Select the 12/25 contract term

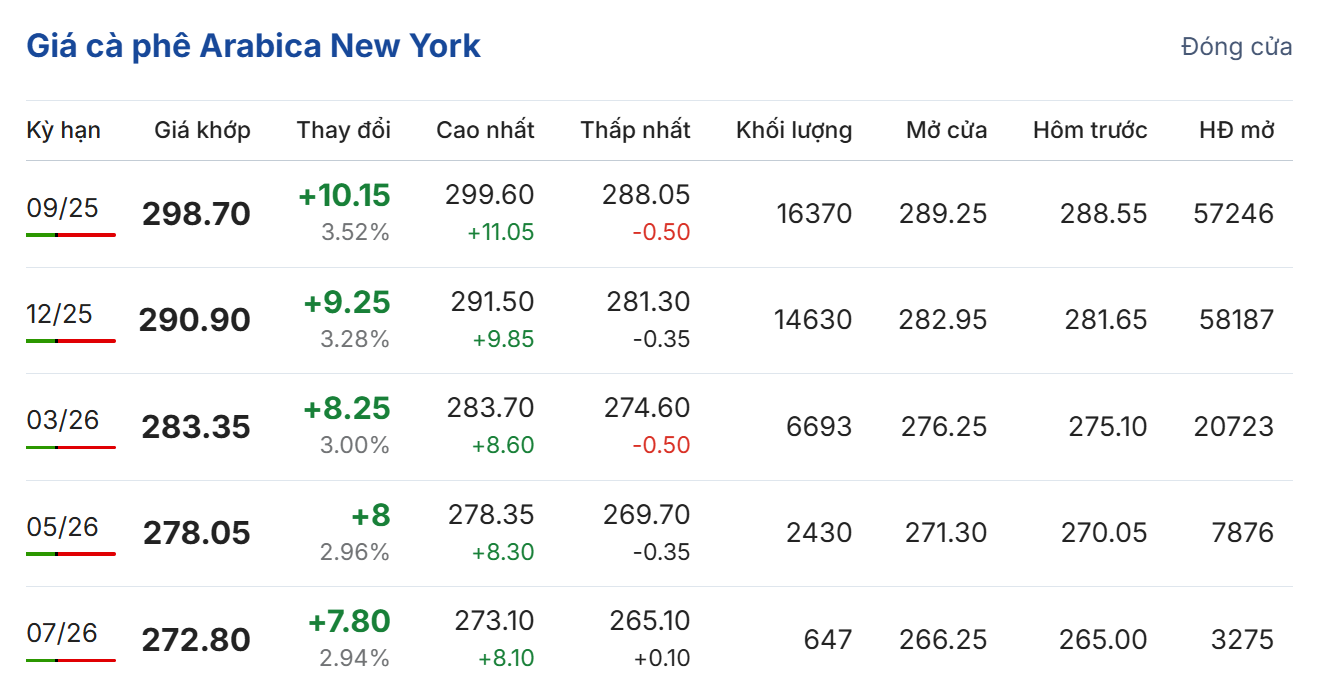(x=59, y=314)
